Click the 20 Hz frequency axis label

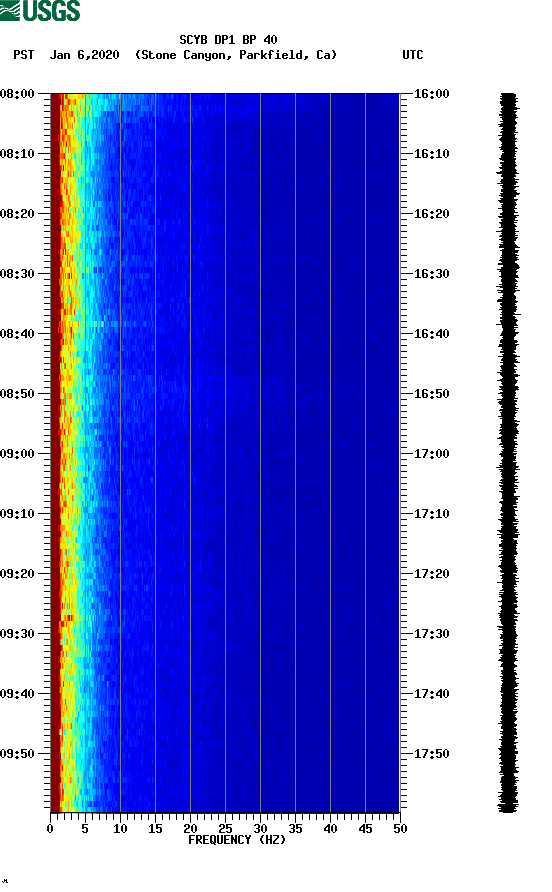click(x=190, y=829)
